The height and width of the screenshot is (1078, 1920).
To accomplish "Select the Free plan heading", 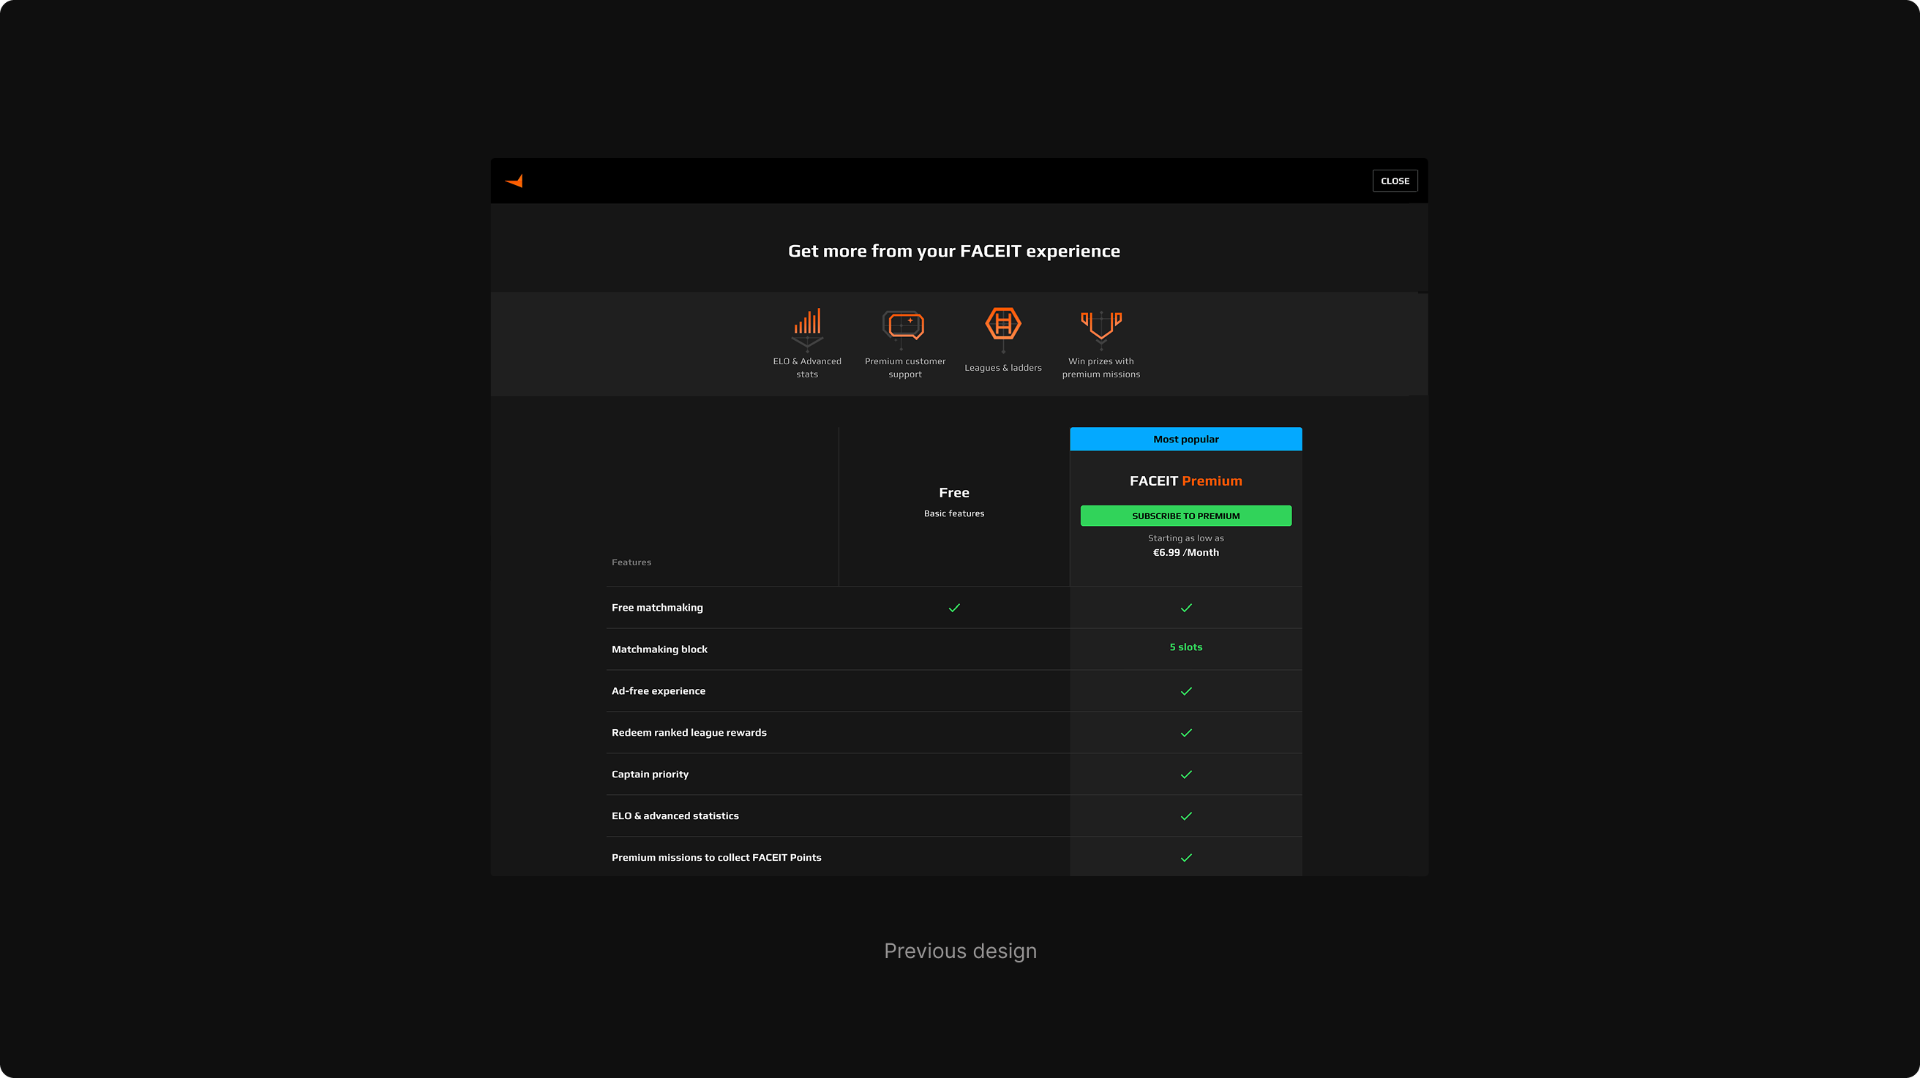I will coord(954,493).
